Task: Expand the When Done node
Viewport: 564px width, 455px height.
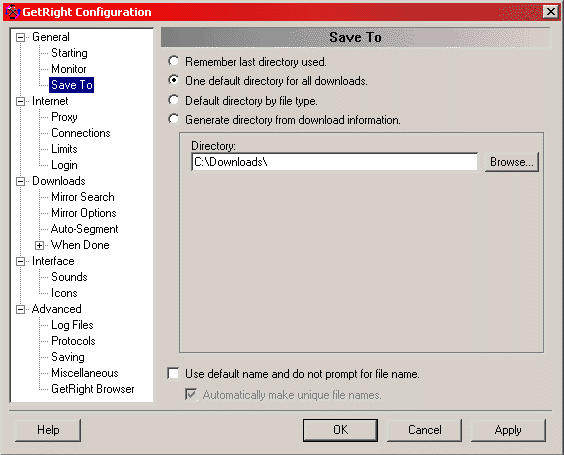Action: click(40, 246)
